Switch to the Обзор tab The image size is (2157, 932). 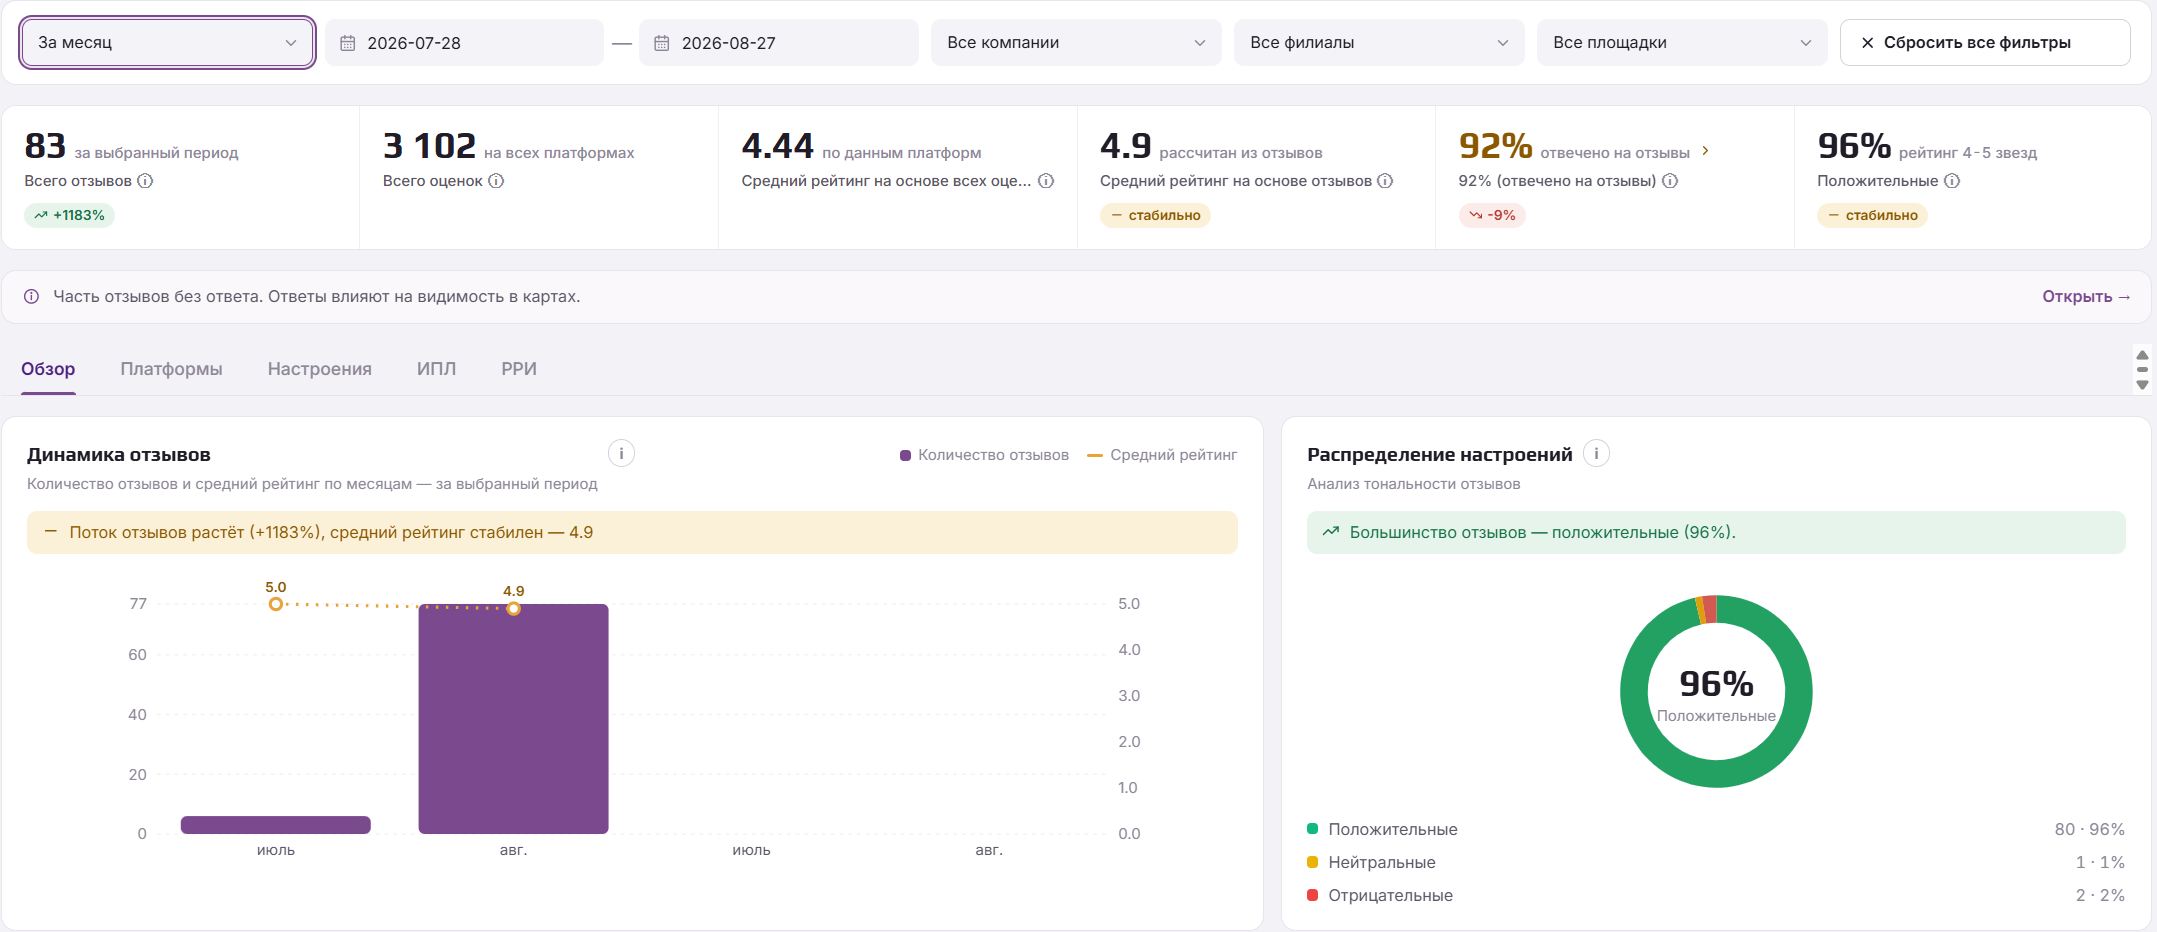(48, 369)
